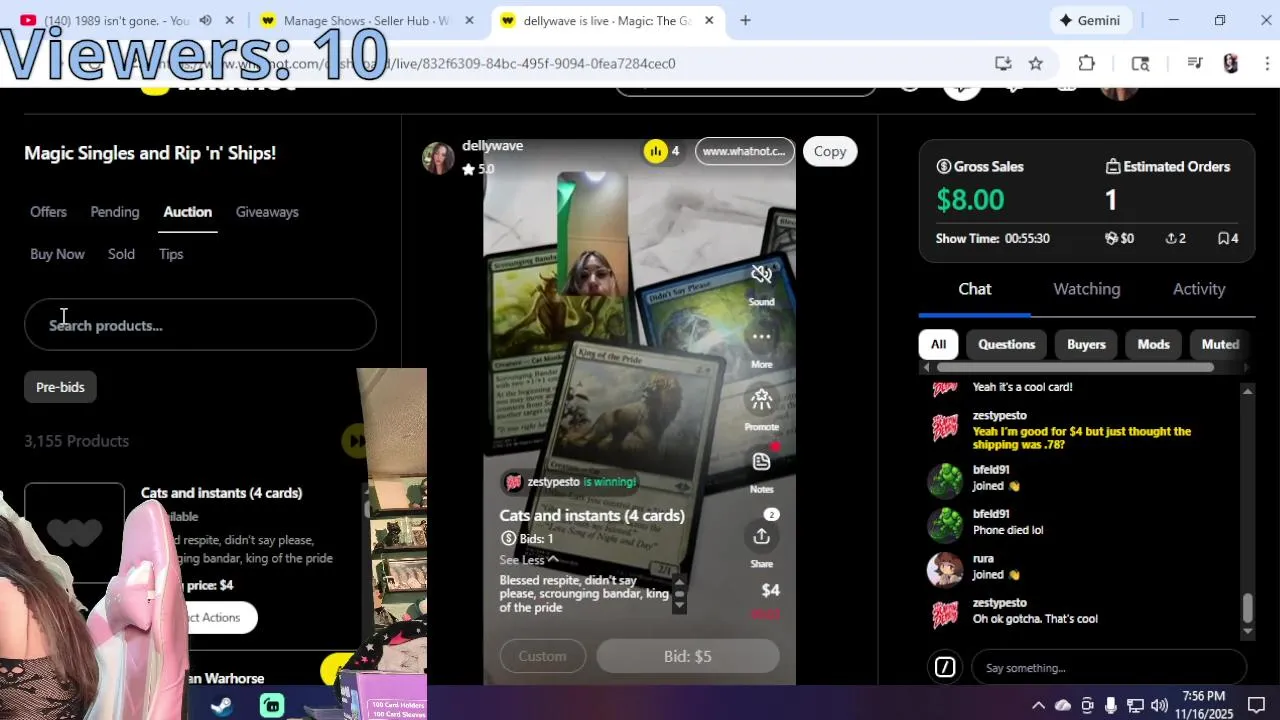Select the Mods chat filter
Screen dimensions: 1280x720
(1153, 344)
